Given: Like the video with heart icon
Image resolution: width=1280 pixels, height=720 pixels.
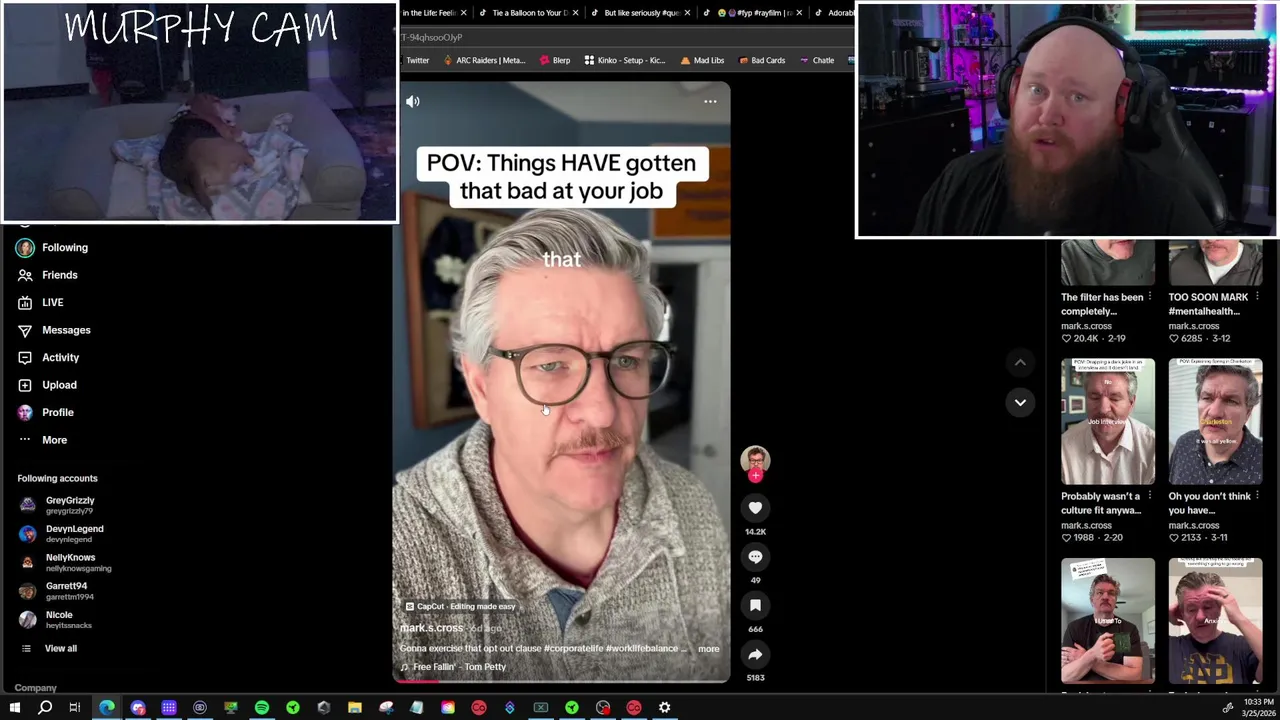Looking at the screenshot, I should click(x=755, y=508).
